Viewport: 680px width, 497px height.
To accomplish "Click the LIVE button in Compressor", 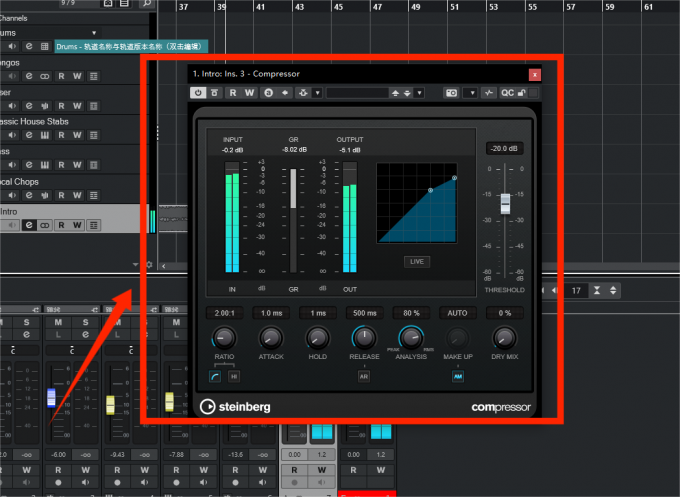I will pyautogui.click(x=417, y=262).
